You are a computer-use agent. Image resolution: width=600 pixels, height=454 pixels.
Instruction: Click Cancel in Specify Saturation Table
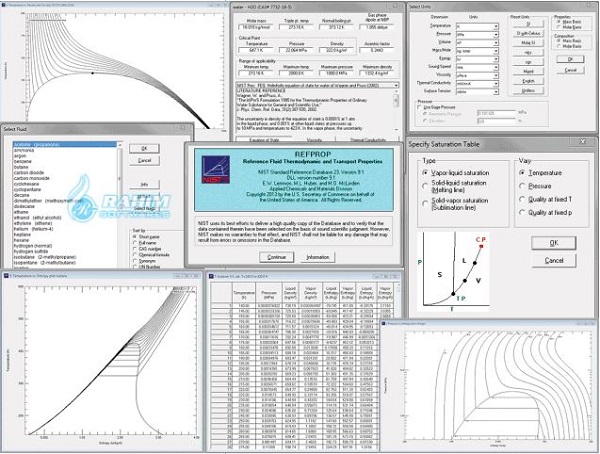pyautogui.click(x=553, y=260)
